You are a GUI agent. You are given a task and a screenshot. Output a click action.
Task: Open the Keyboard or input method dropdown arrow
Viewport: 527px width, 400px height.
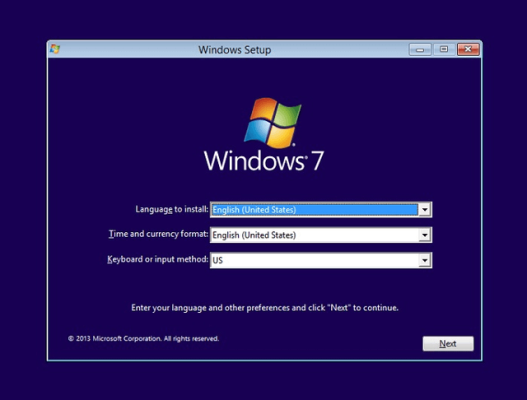425,260
